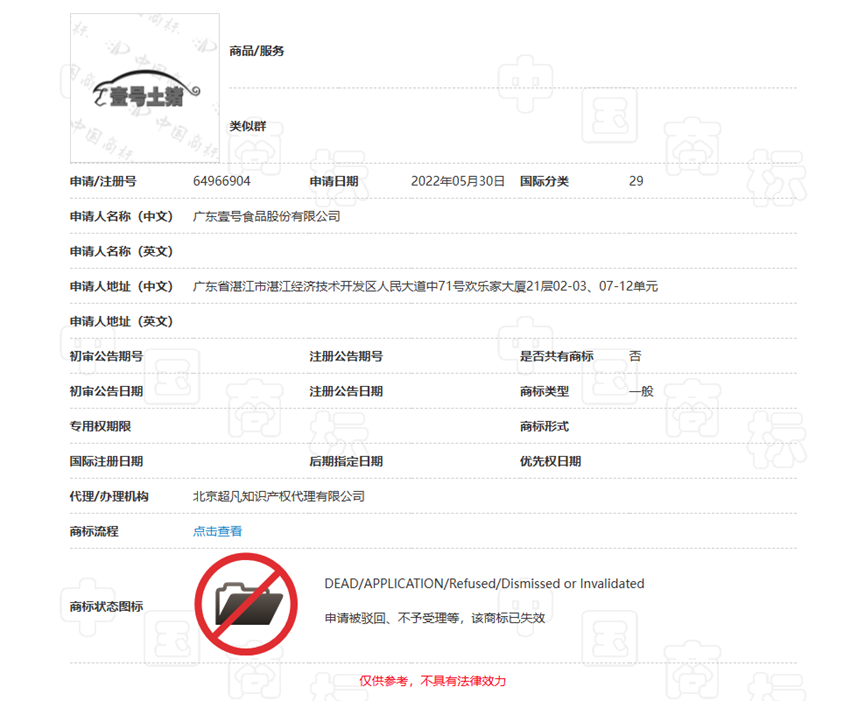The width and height of the screenshot is (865, 701).
Task: Open the 壹号土猪 trademark logo image
Action: coord(145,88)
